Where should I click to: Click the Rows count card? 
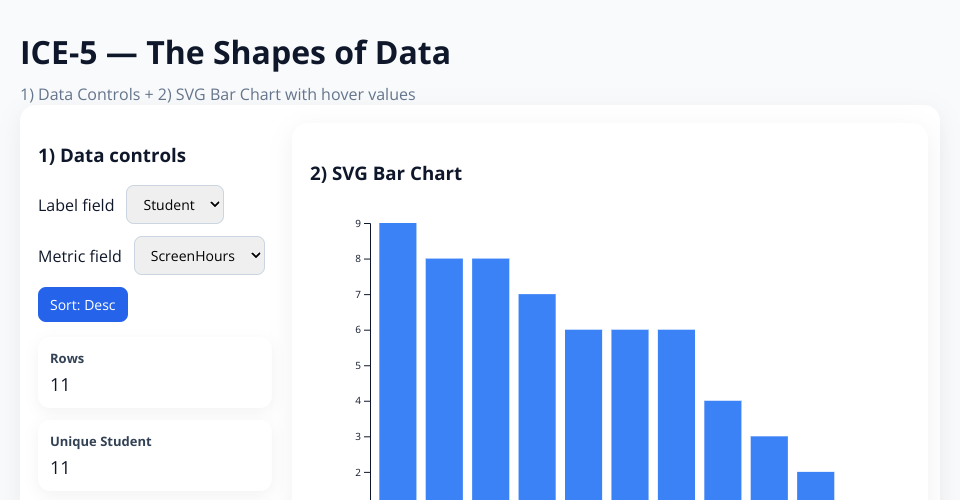coord(155,372)
